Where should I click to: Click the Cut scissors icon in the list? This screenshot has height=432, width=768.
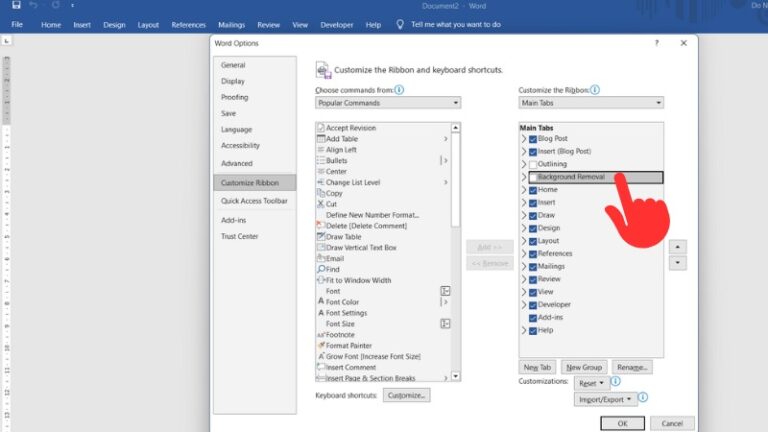click(x=321, y=204)
